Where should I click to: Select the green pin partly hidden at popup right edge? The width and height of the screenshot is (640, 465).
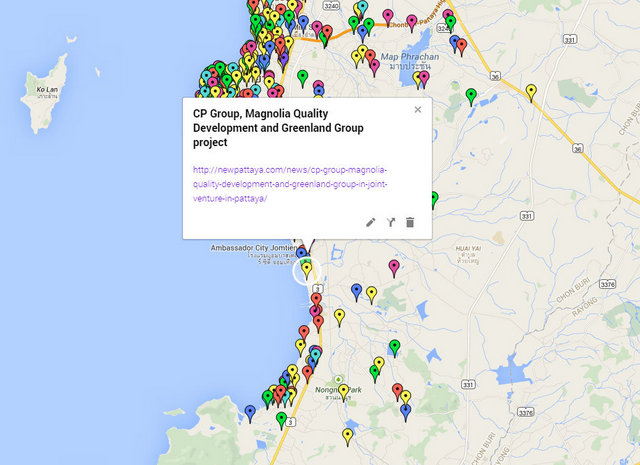pyautogui.click(x=435, y=199)
